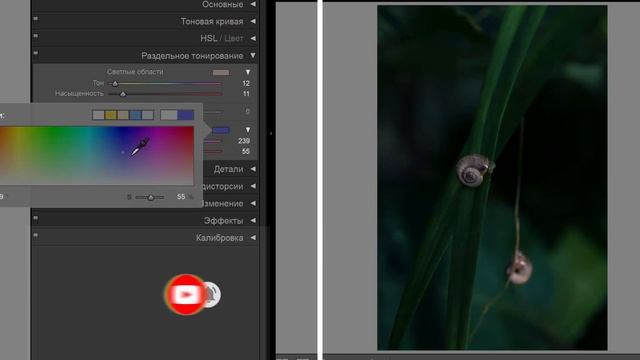Pick the yellow preset swatch in color picker
The height and width of the screenshot is (360, 640).
(x=111, y=115)
